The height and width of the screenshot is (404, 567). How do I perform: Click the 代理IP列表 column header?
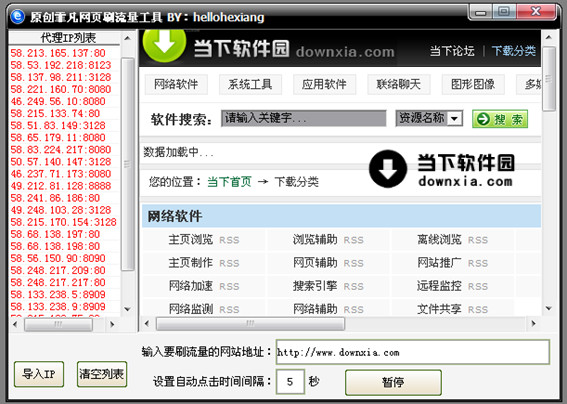click(64, 38)
